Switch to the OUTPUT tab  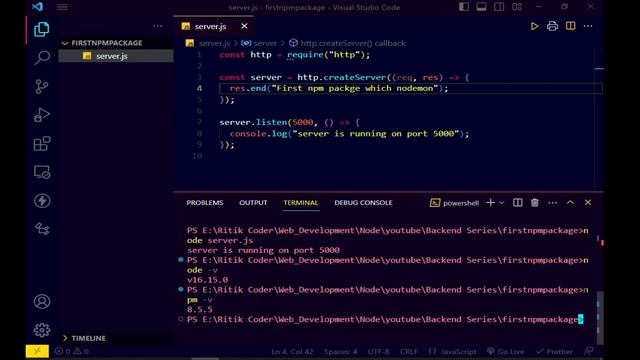253,203
